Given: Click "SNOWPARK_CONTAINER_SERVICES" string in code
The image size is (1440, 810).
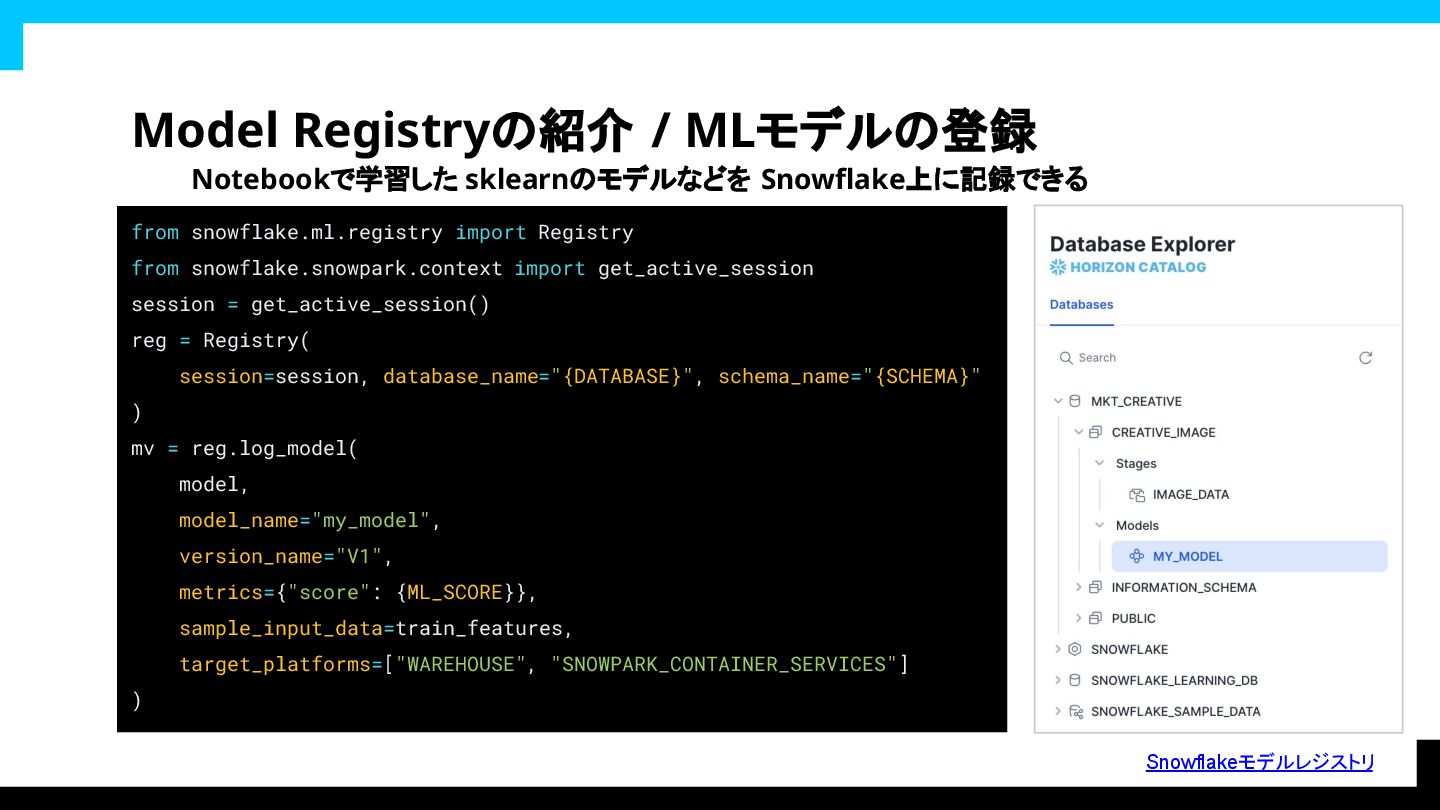Looking at the screenshot, I should point(724,664).
